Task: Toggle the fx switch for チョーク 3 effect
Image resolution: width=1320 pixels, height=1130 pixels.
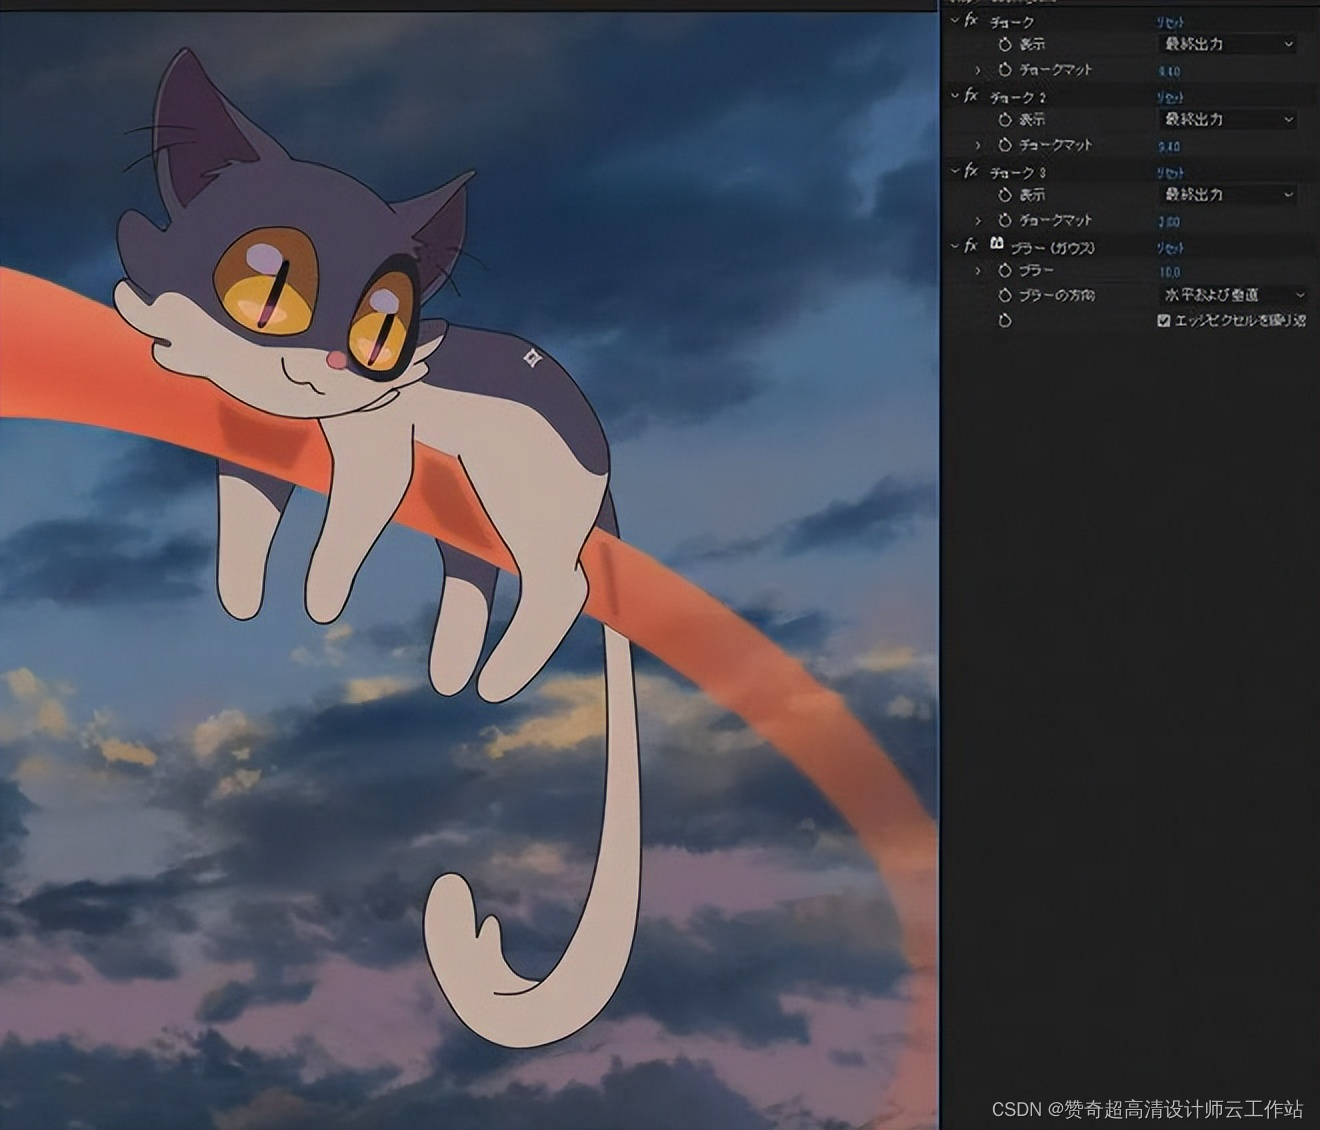Action: coord(970,171)
